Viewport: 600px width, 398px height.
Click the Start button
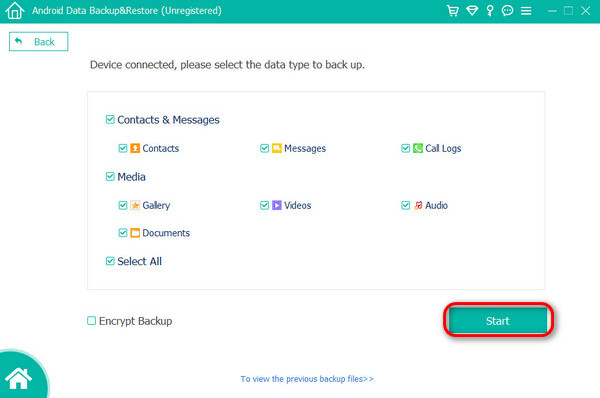[498, 320]
